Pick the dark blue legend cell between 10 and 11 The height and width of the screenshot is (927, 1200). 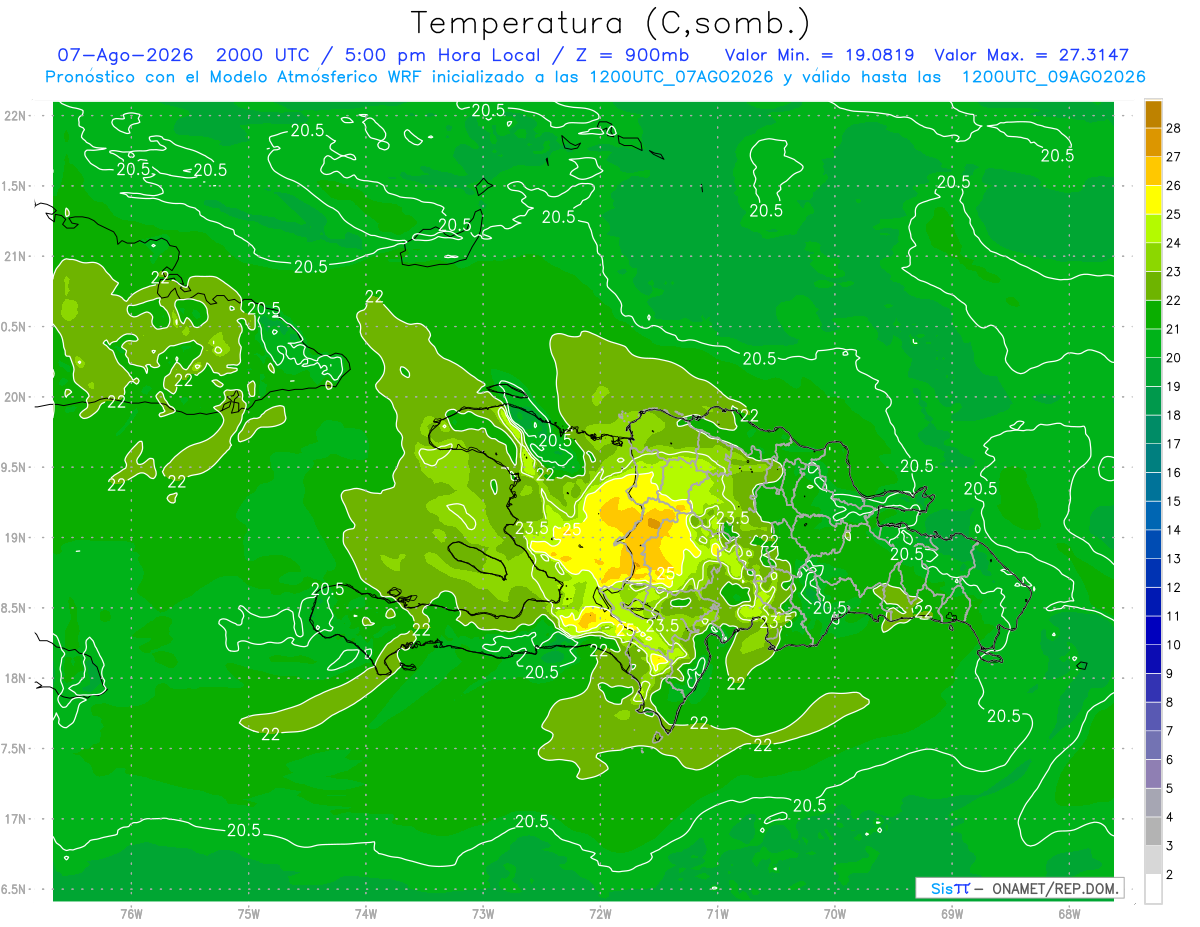pyautogui.click(x=1153, y=630)
